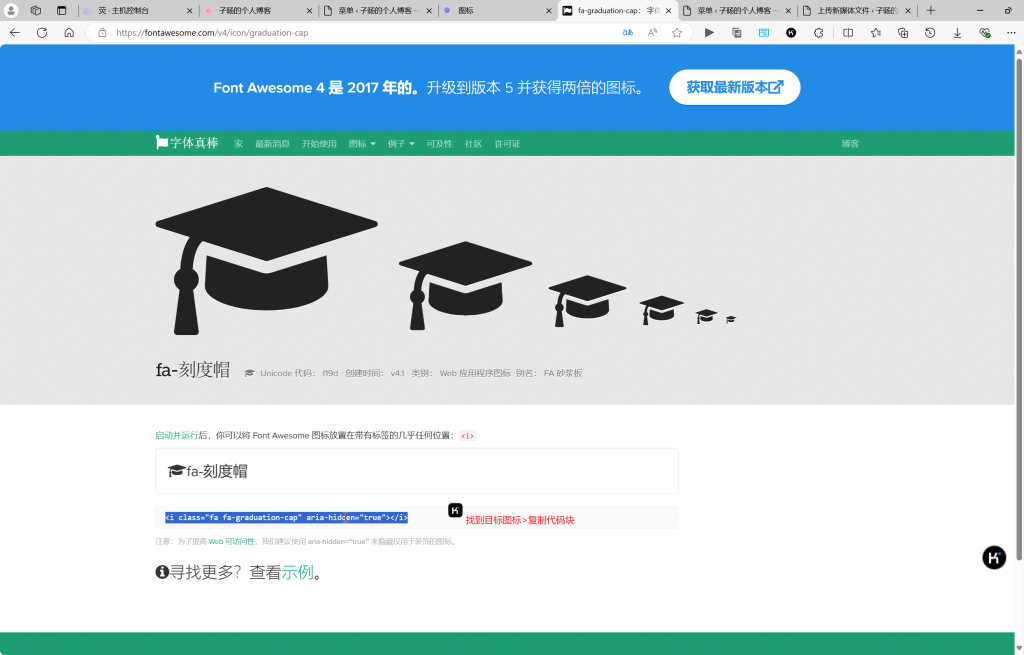This screenshot has width=1024, height=655.
Task: Open the browser profile avatar
Action: tap(11, 10)
